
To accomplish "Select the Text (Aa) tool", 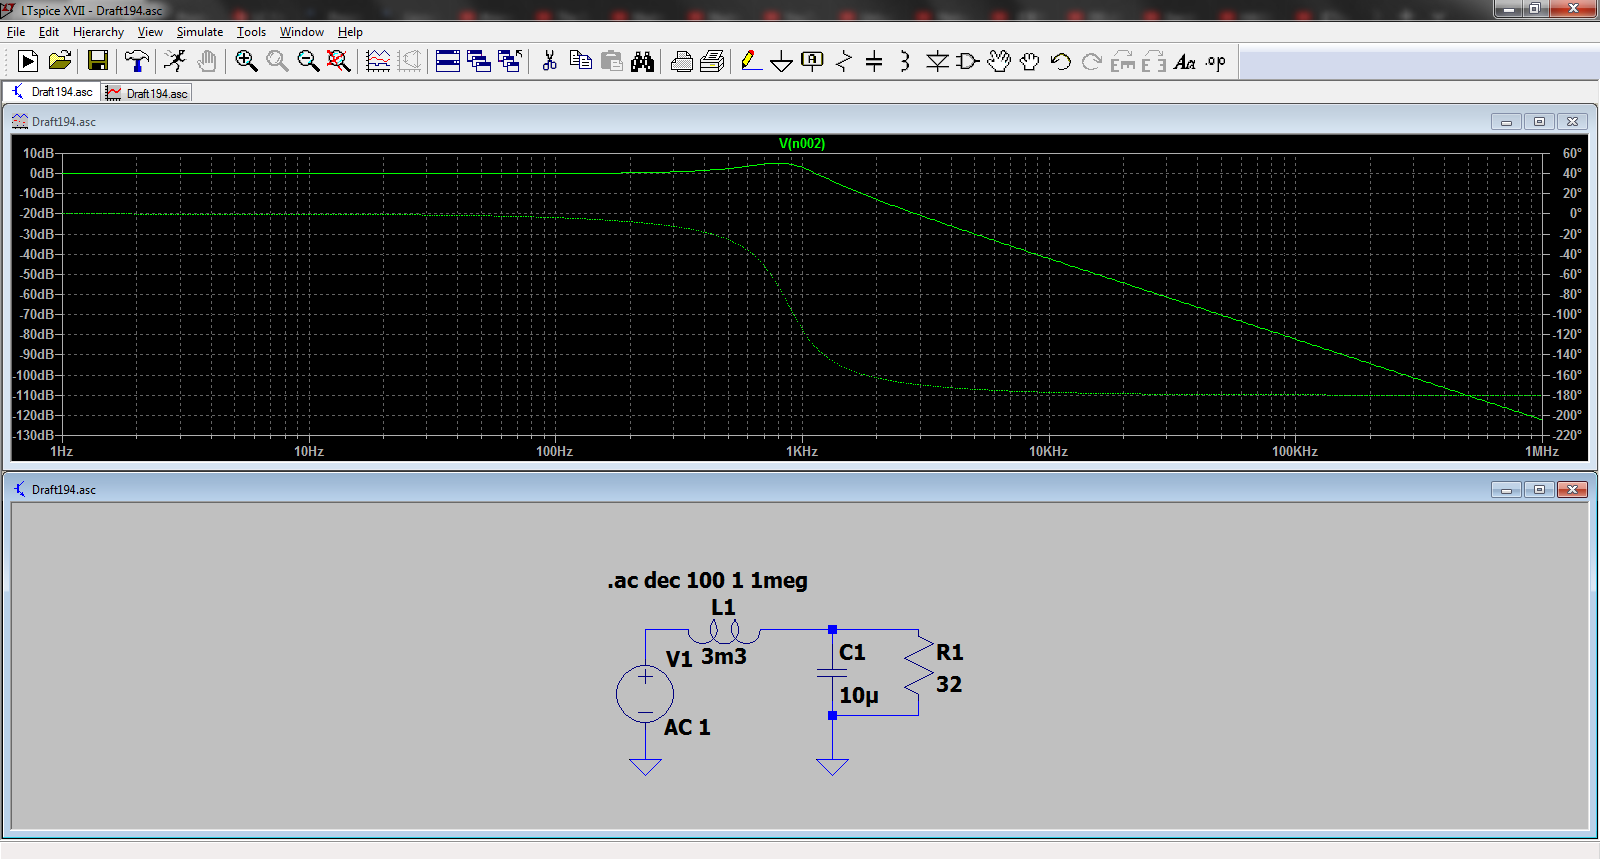I will (x=1185, y=61).
